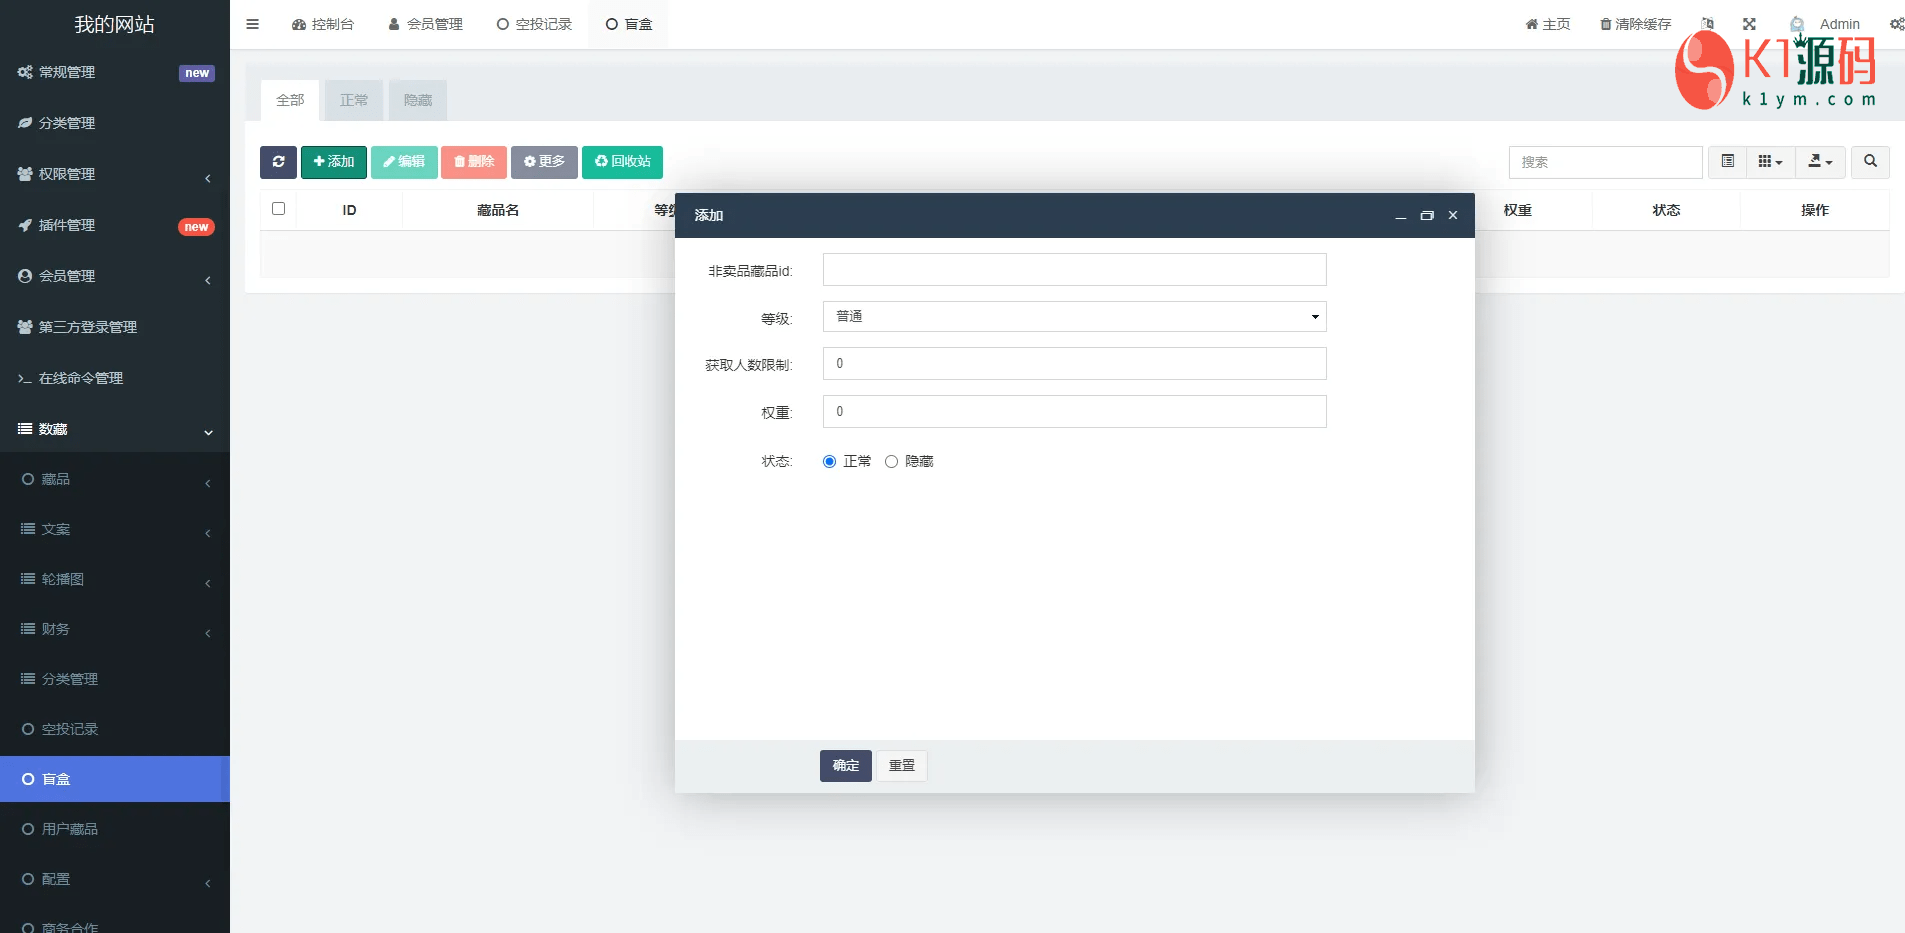The image size is (1905, 933).
Task: Click the 重置 reset button
Action: pos(902,766)
